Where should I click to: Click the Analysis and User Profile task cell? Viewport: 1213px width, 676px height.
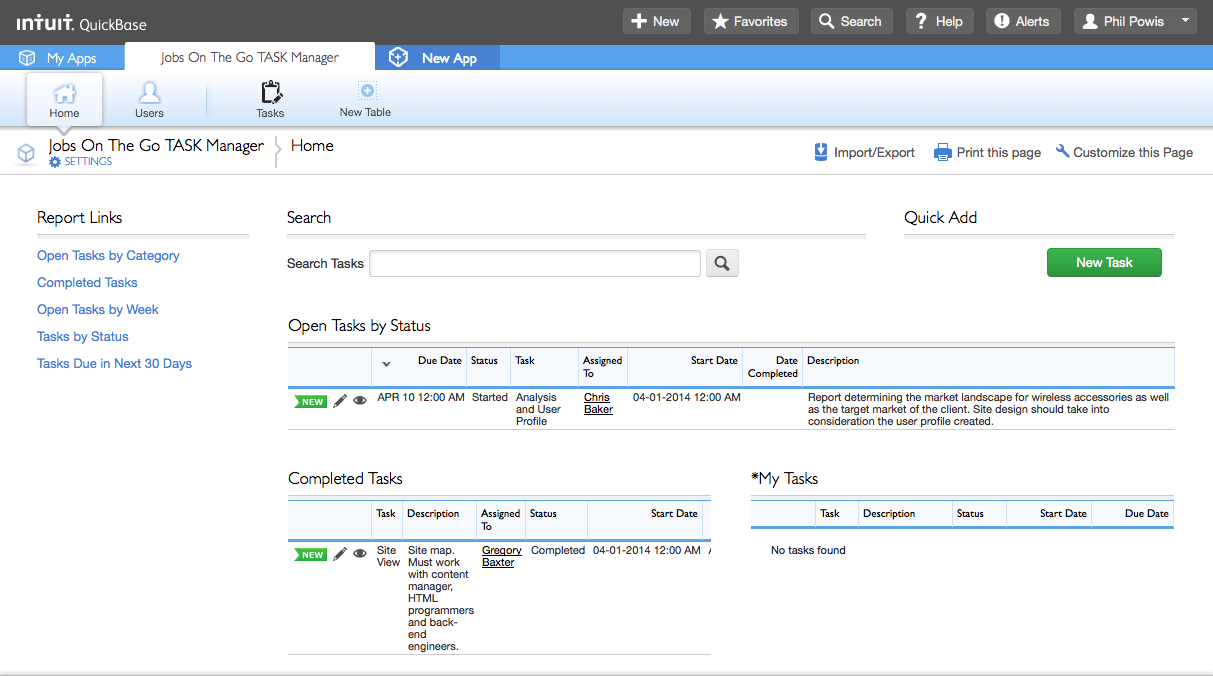[538, 409]
